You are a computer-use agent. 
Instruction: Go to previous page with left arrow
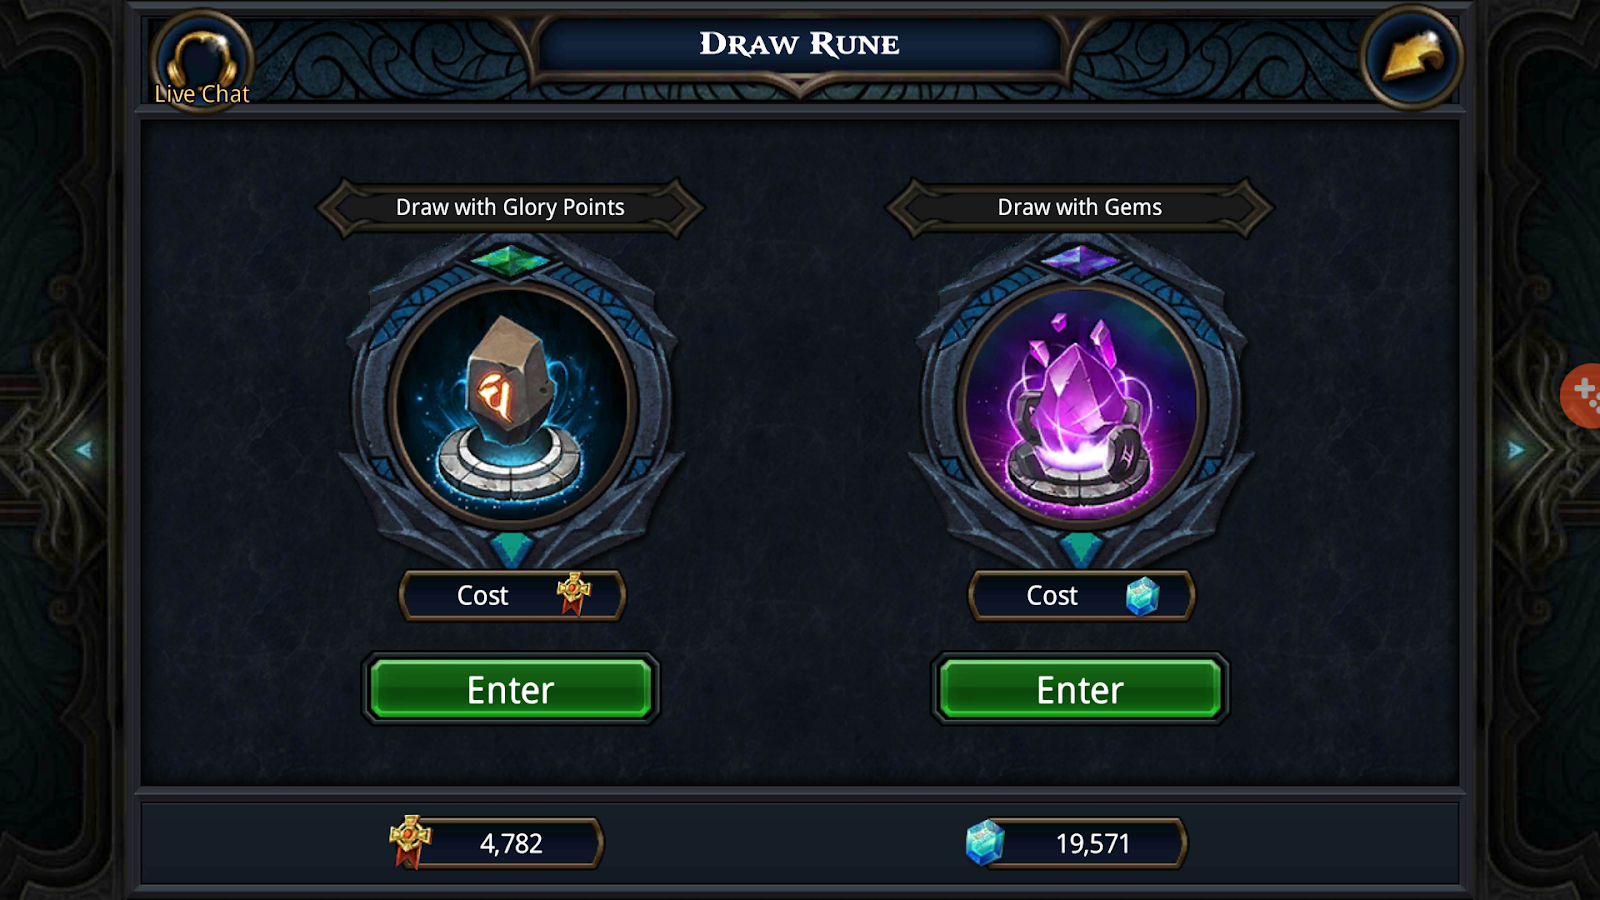tap(83, 450)
